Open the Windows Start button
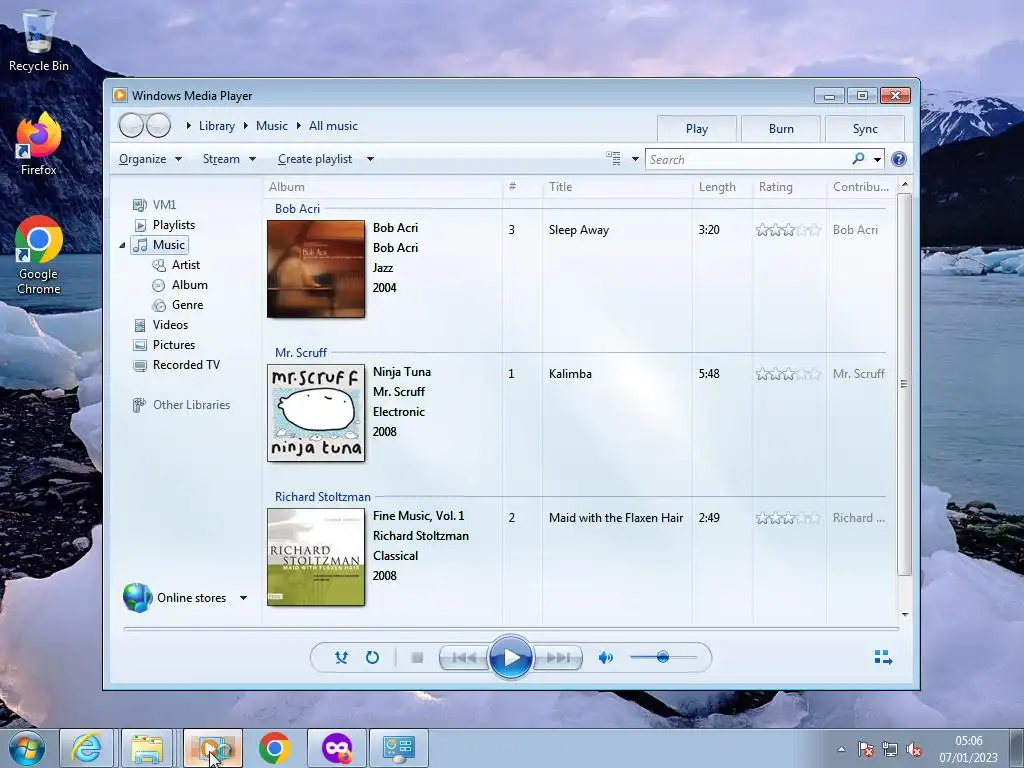The width and height of the screenshot is (1024, 768). tap(27, 748)
